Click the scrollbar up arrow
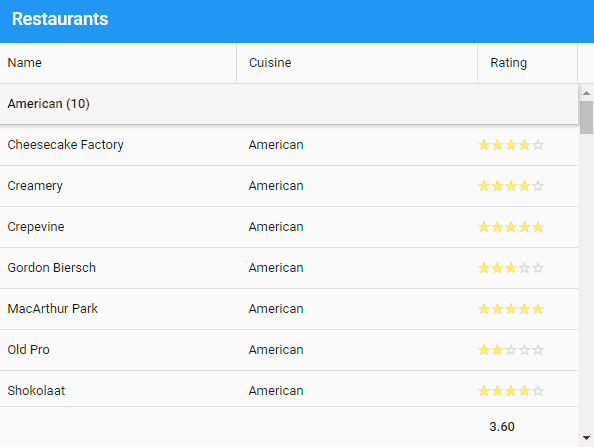 click(x=586, y=93)
